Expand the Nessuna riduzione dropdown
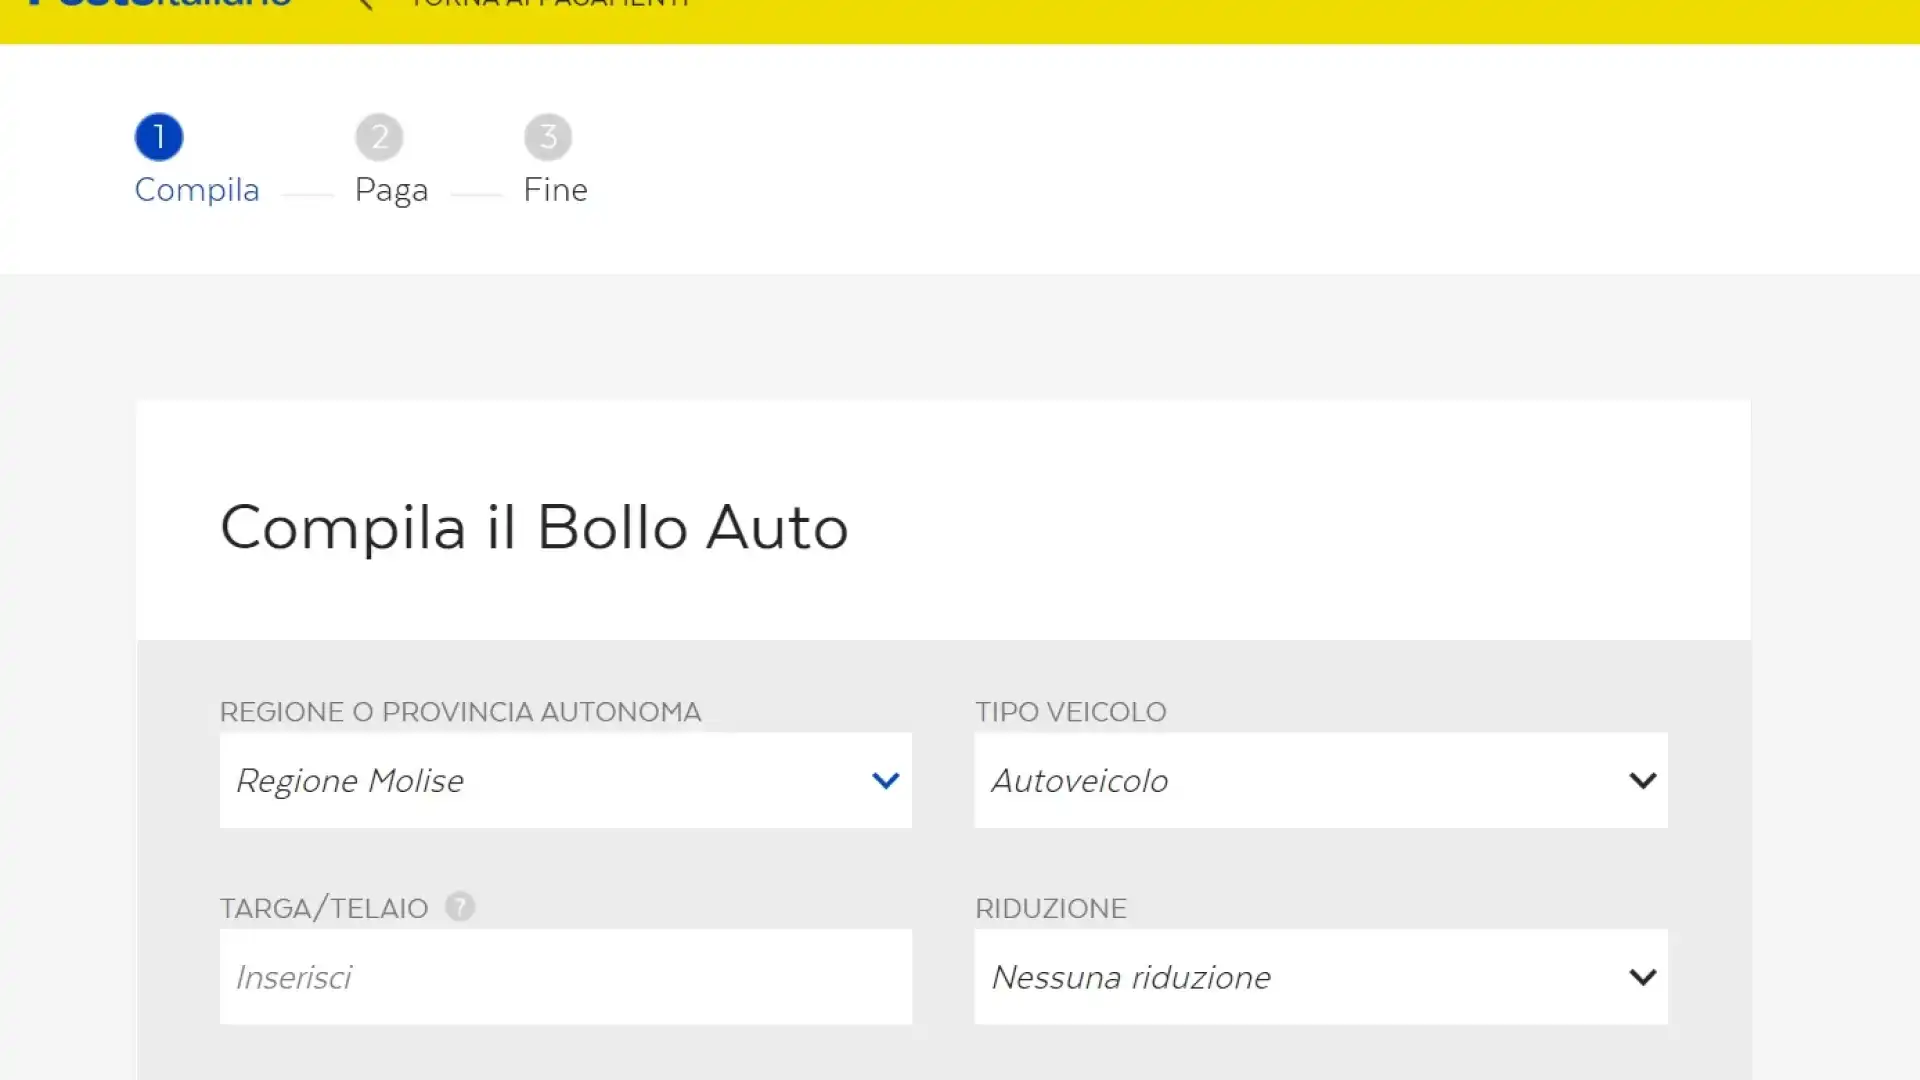This screenshot has width=1920, height=1080. tap(1321, 977)
